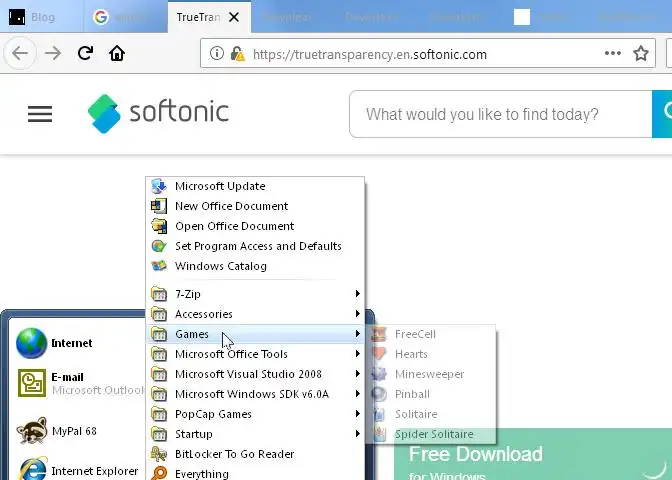
Task: Open the Softonic hamburger menu
Action: coord(40,114)
